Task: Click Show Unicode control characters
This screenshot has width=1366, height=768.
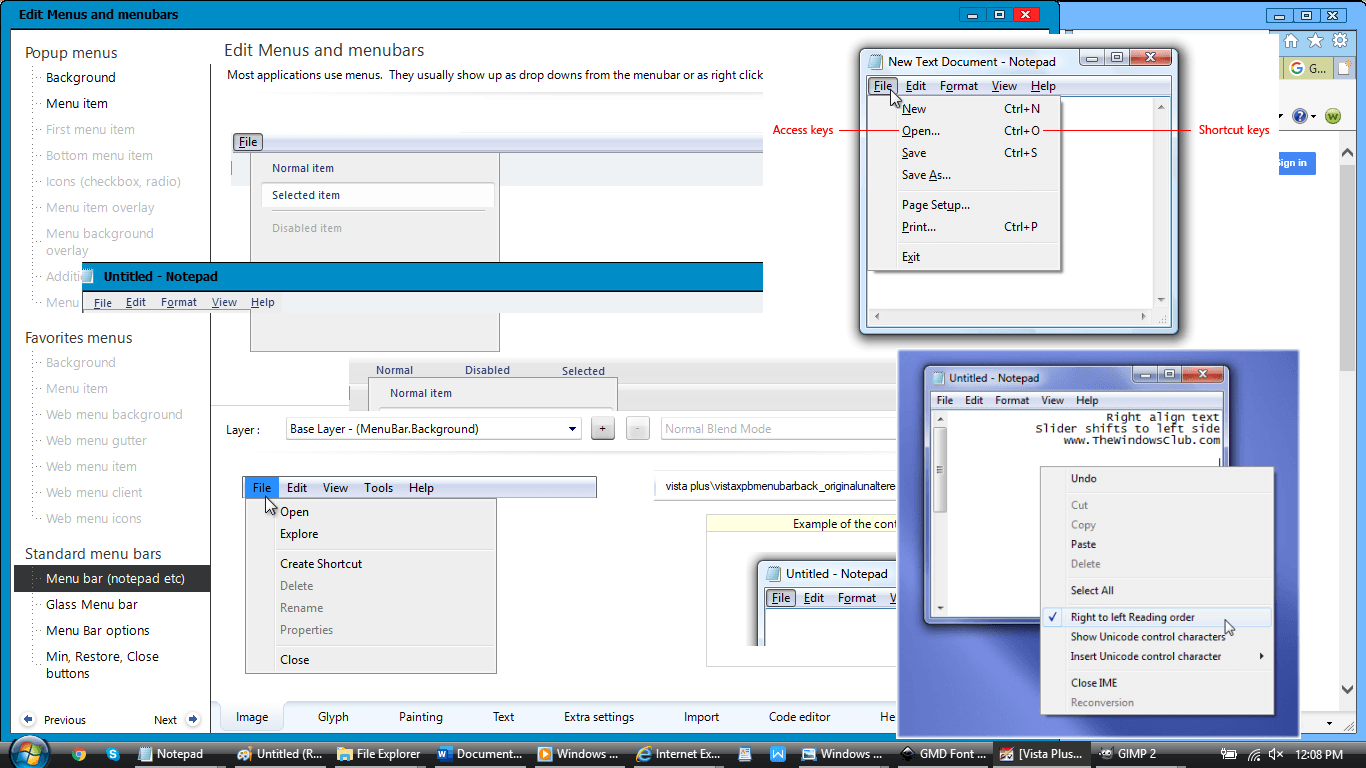Action: click(1148, 637)
